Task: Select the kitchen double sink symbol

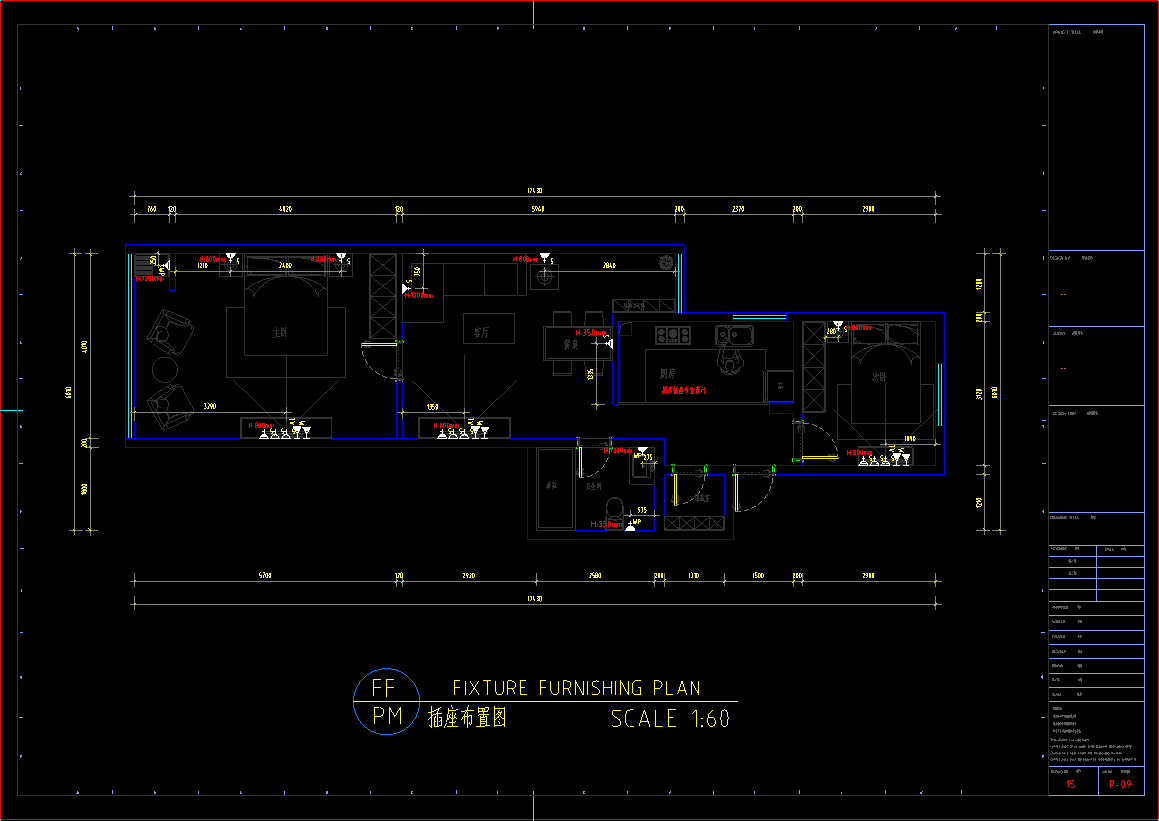Action: pyautogui.click(x=740, y=335)
